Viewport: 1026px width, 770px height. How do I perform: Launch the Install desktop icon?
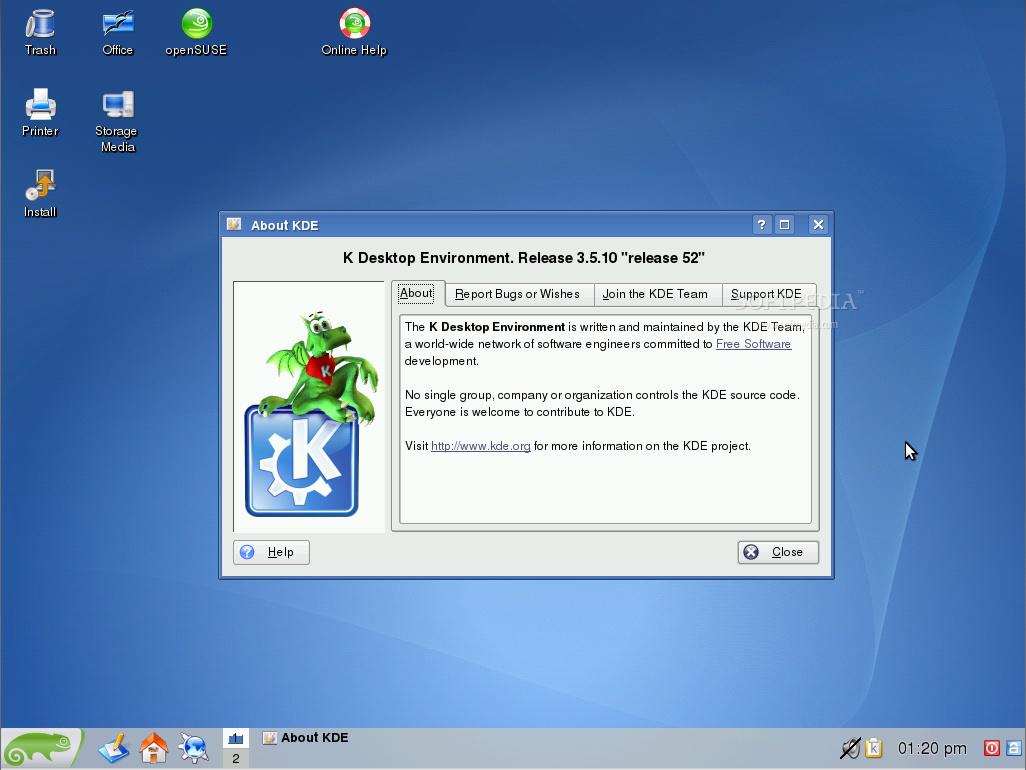coord(40,194)
